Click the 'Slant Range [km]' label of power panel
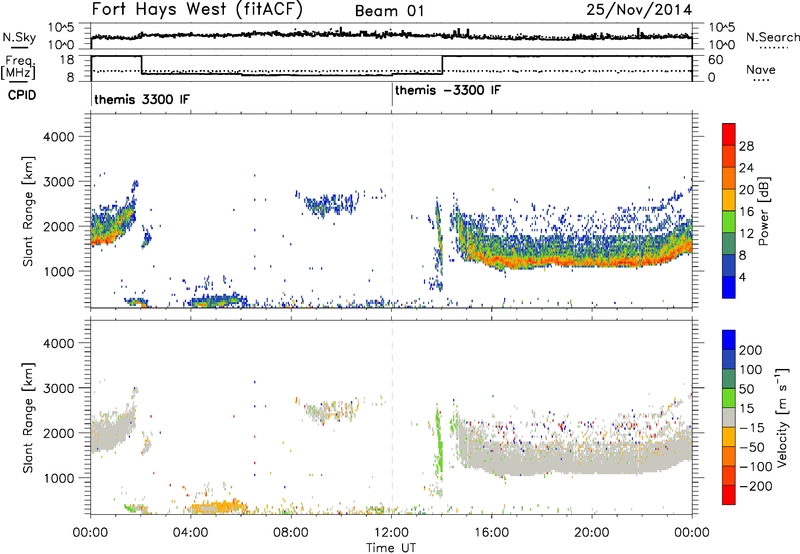Viewport: 800px width, 554px height. [x=28, y=211]
